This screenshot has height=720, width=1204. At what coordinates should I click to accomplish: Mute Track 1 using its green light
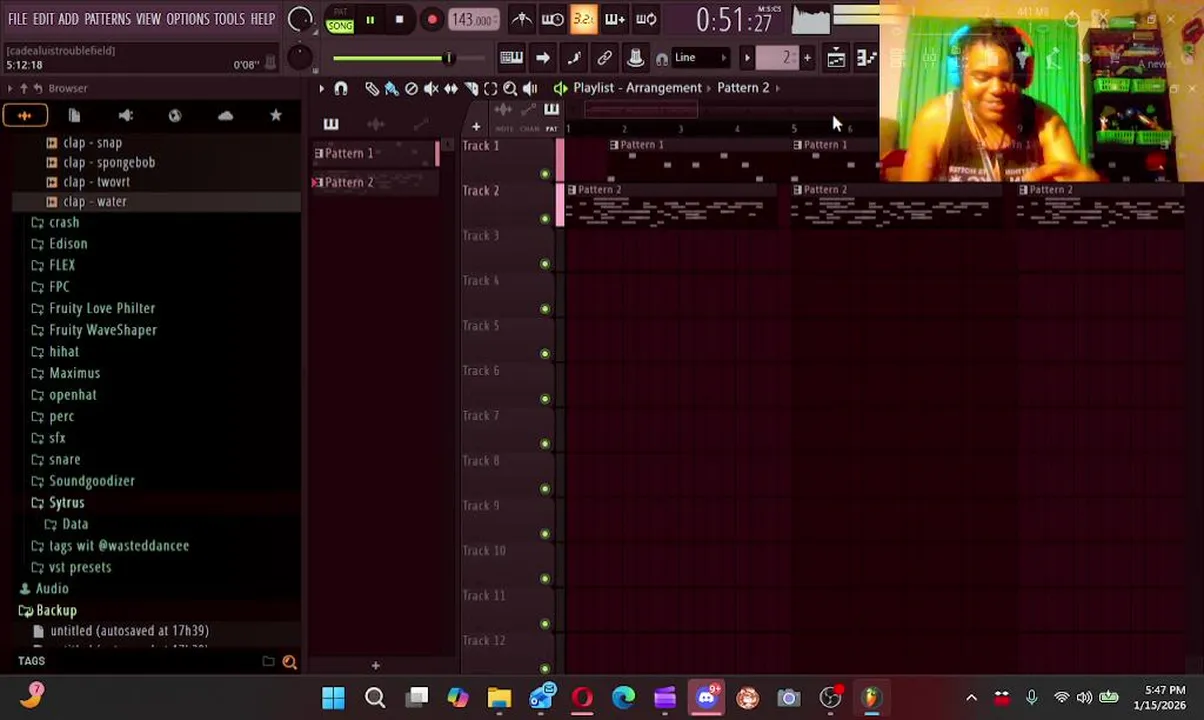click(545, 174)
